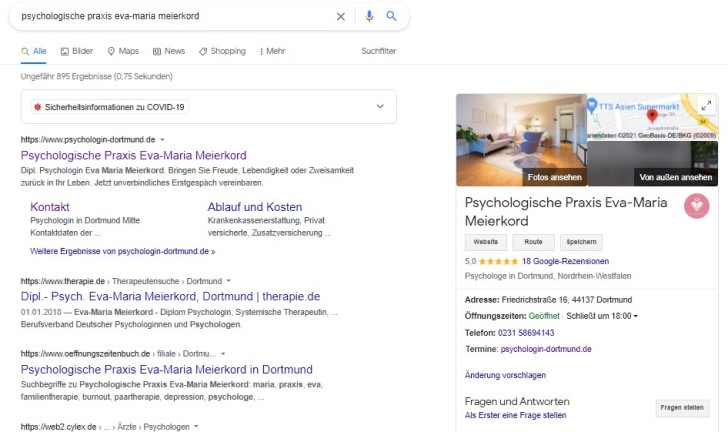Viewport: 728px width, 432px height.
Task: Click the Fragen stellen button
Action: click(682, 408)
